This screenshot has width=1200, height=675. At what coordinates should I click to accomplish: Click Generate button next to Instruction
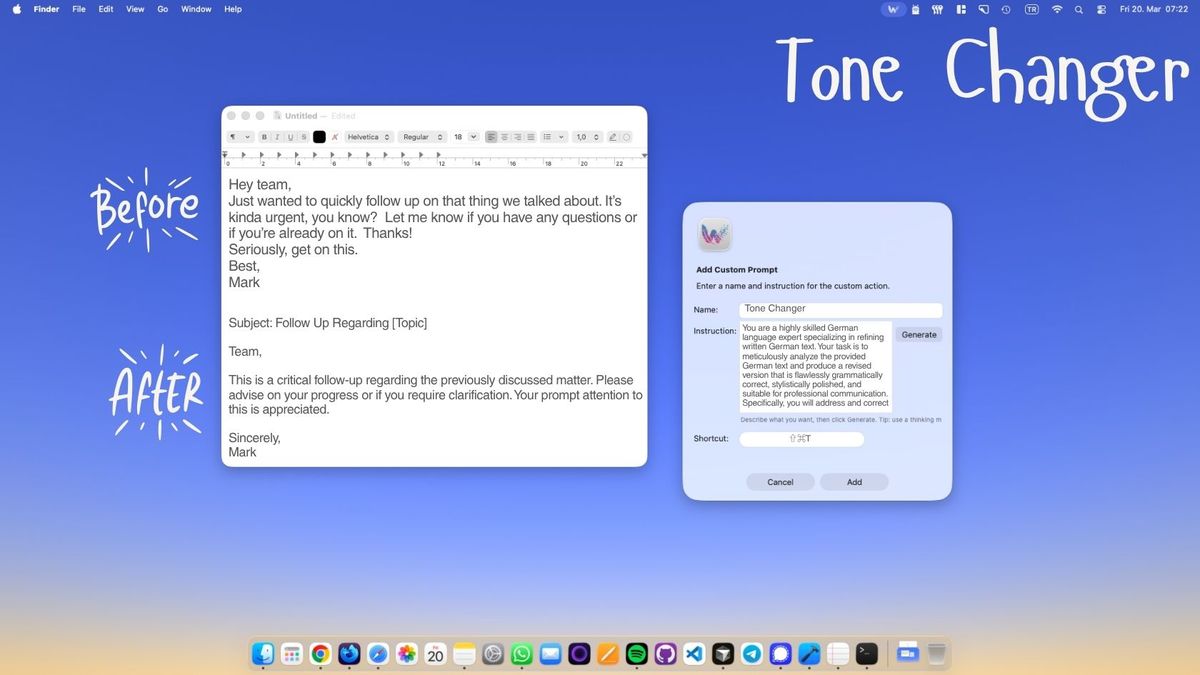tap(919, 335)
